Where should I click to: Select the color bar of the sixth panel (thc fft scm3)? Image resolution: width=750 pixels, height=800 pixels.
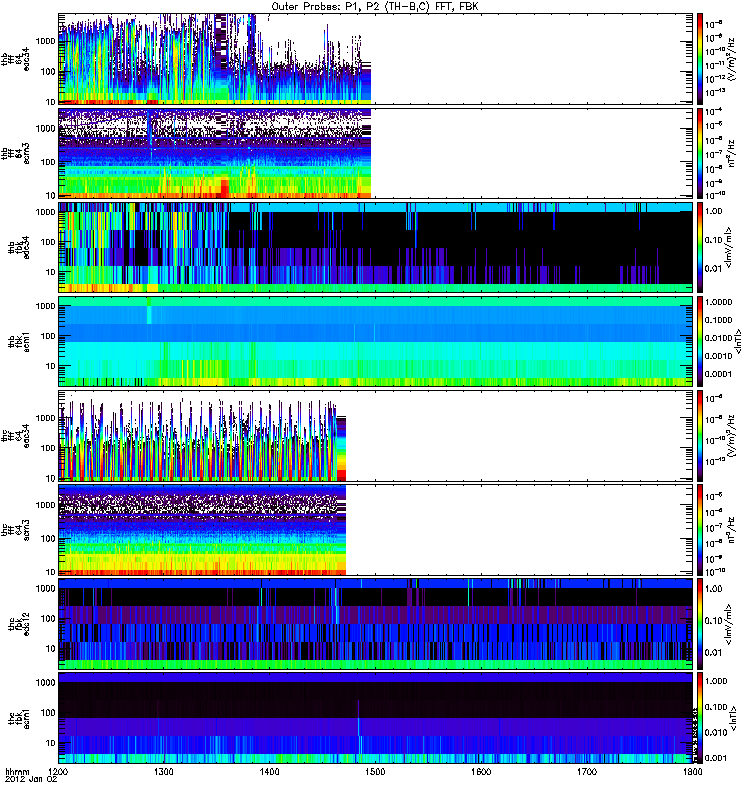pyautogui.click(x=700, y=530)
